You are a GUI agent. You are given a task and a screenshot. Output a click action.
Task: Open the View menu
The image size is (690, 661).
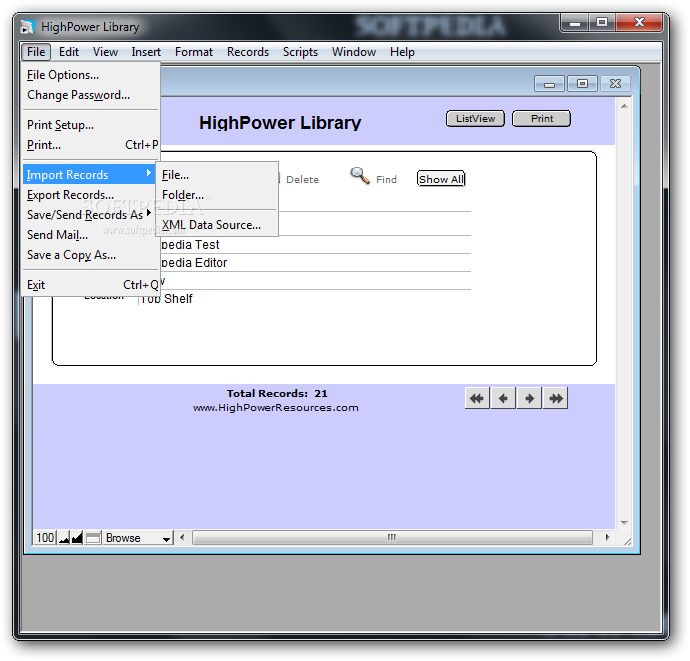pos(105,52)
